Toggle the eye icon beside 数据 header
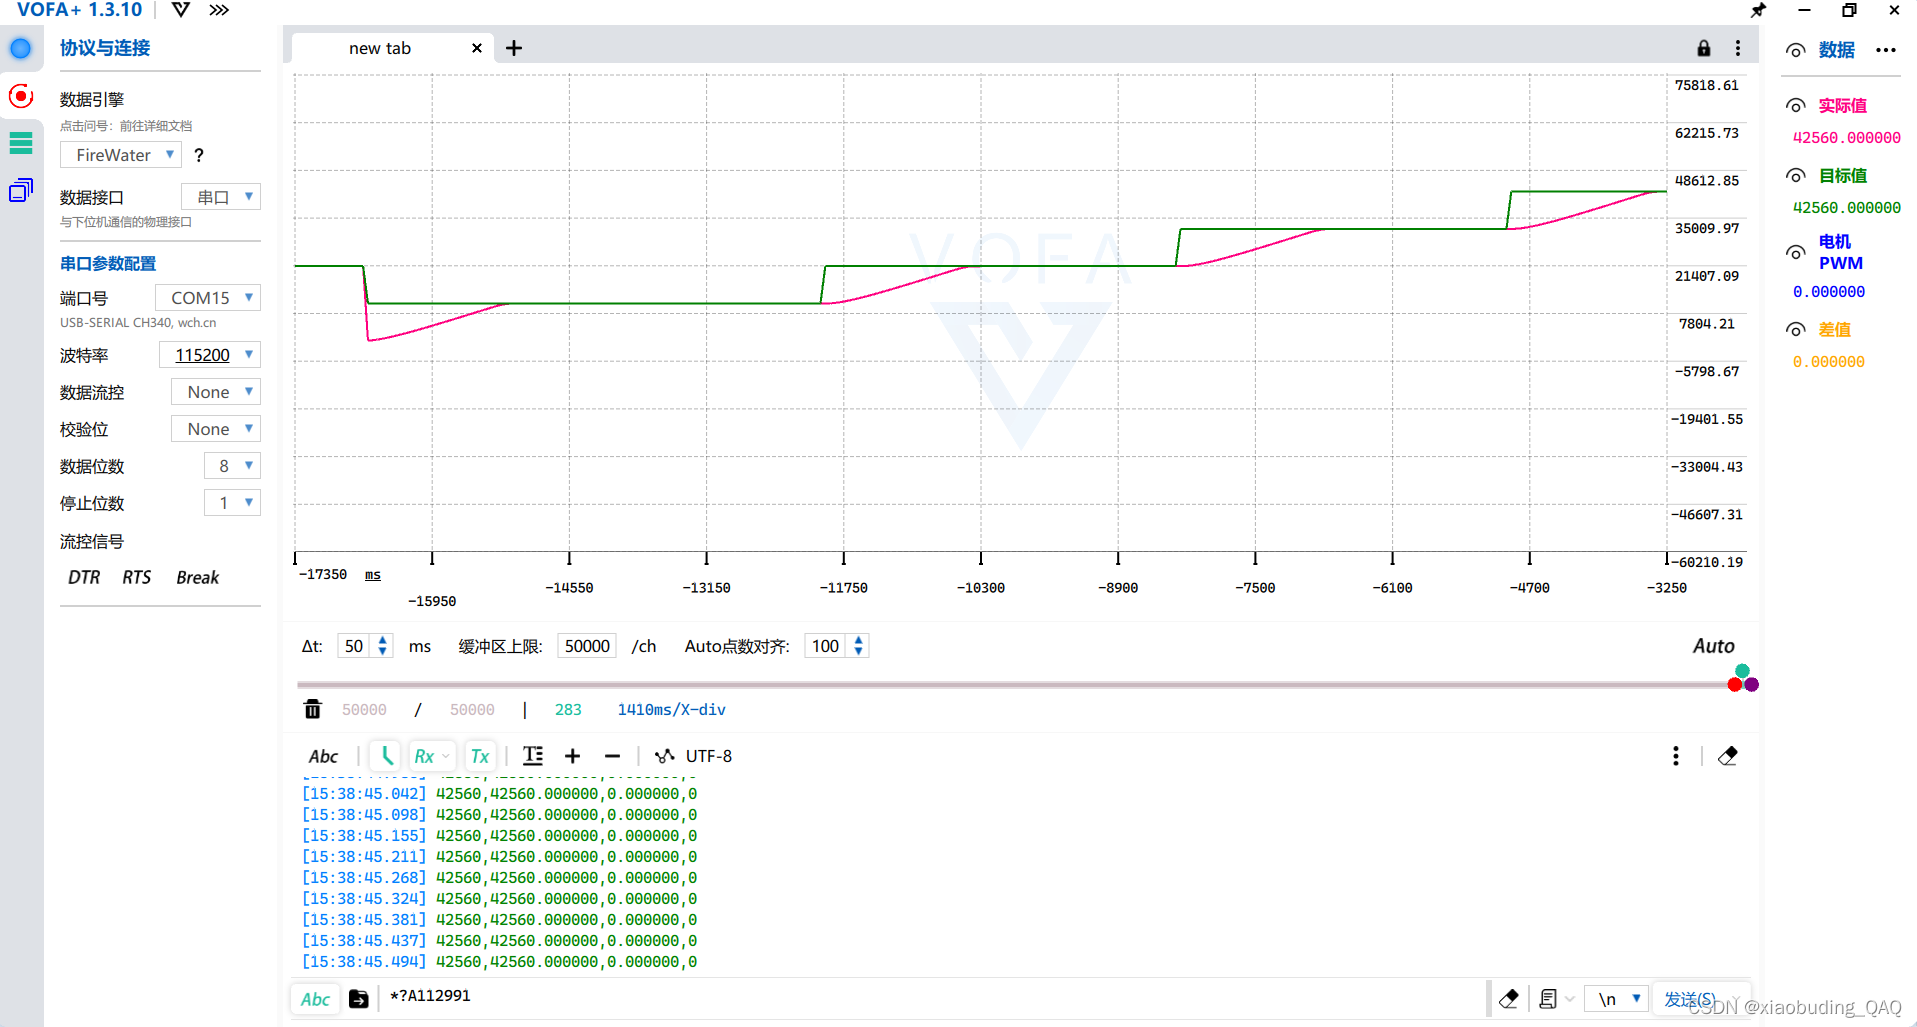Image resolution: width=1917 pixels, height=1027 pixels. tap(1797, 50)
